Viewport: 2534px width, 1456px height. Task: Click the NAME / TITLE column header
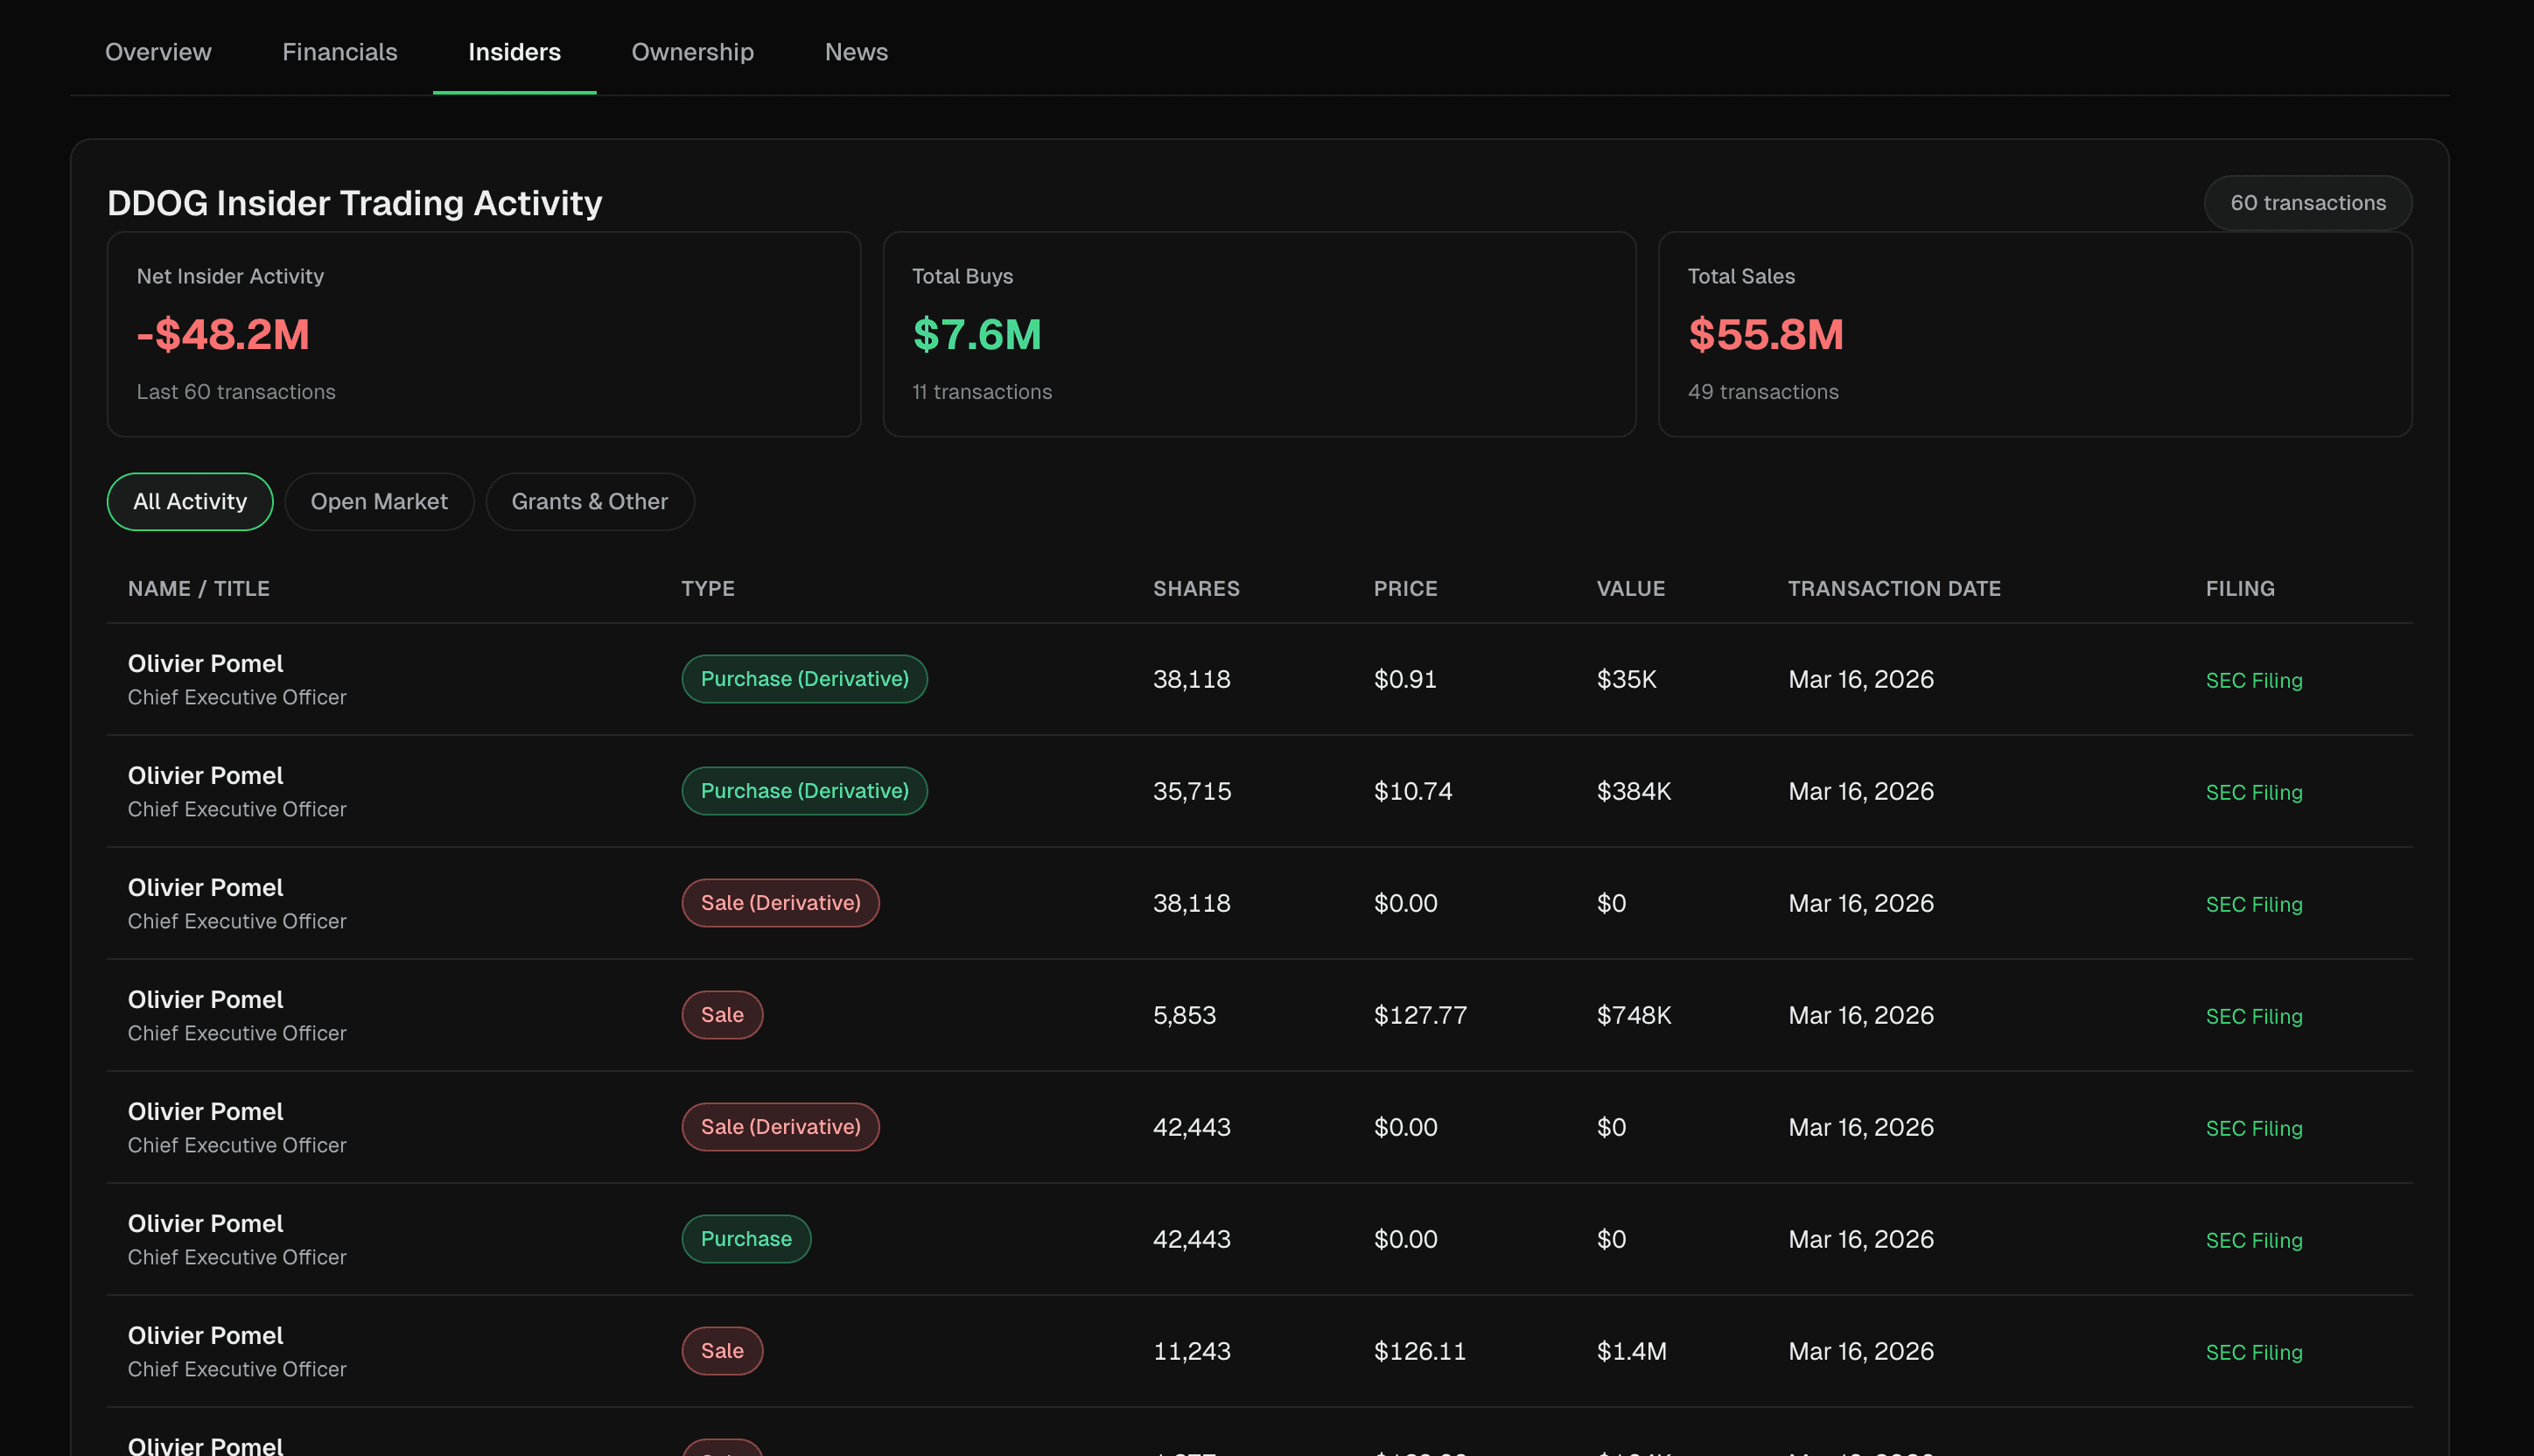click(199, 589)
